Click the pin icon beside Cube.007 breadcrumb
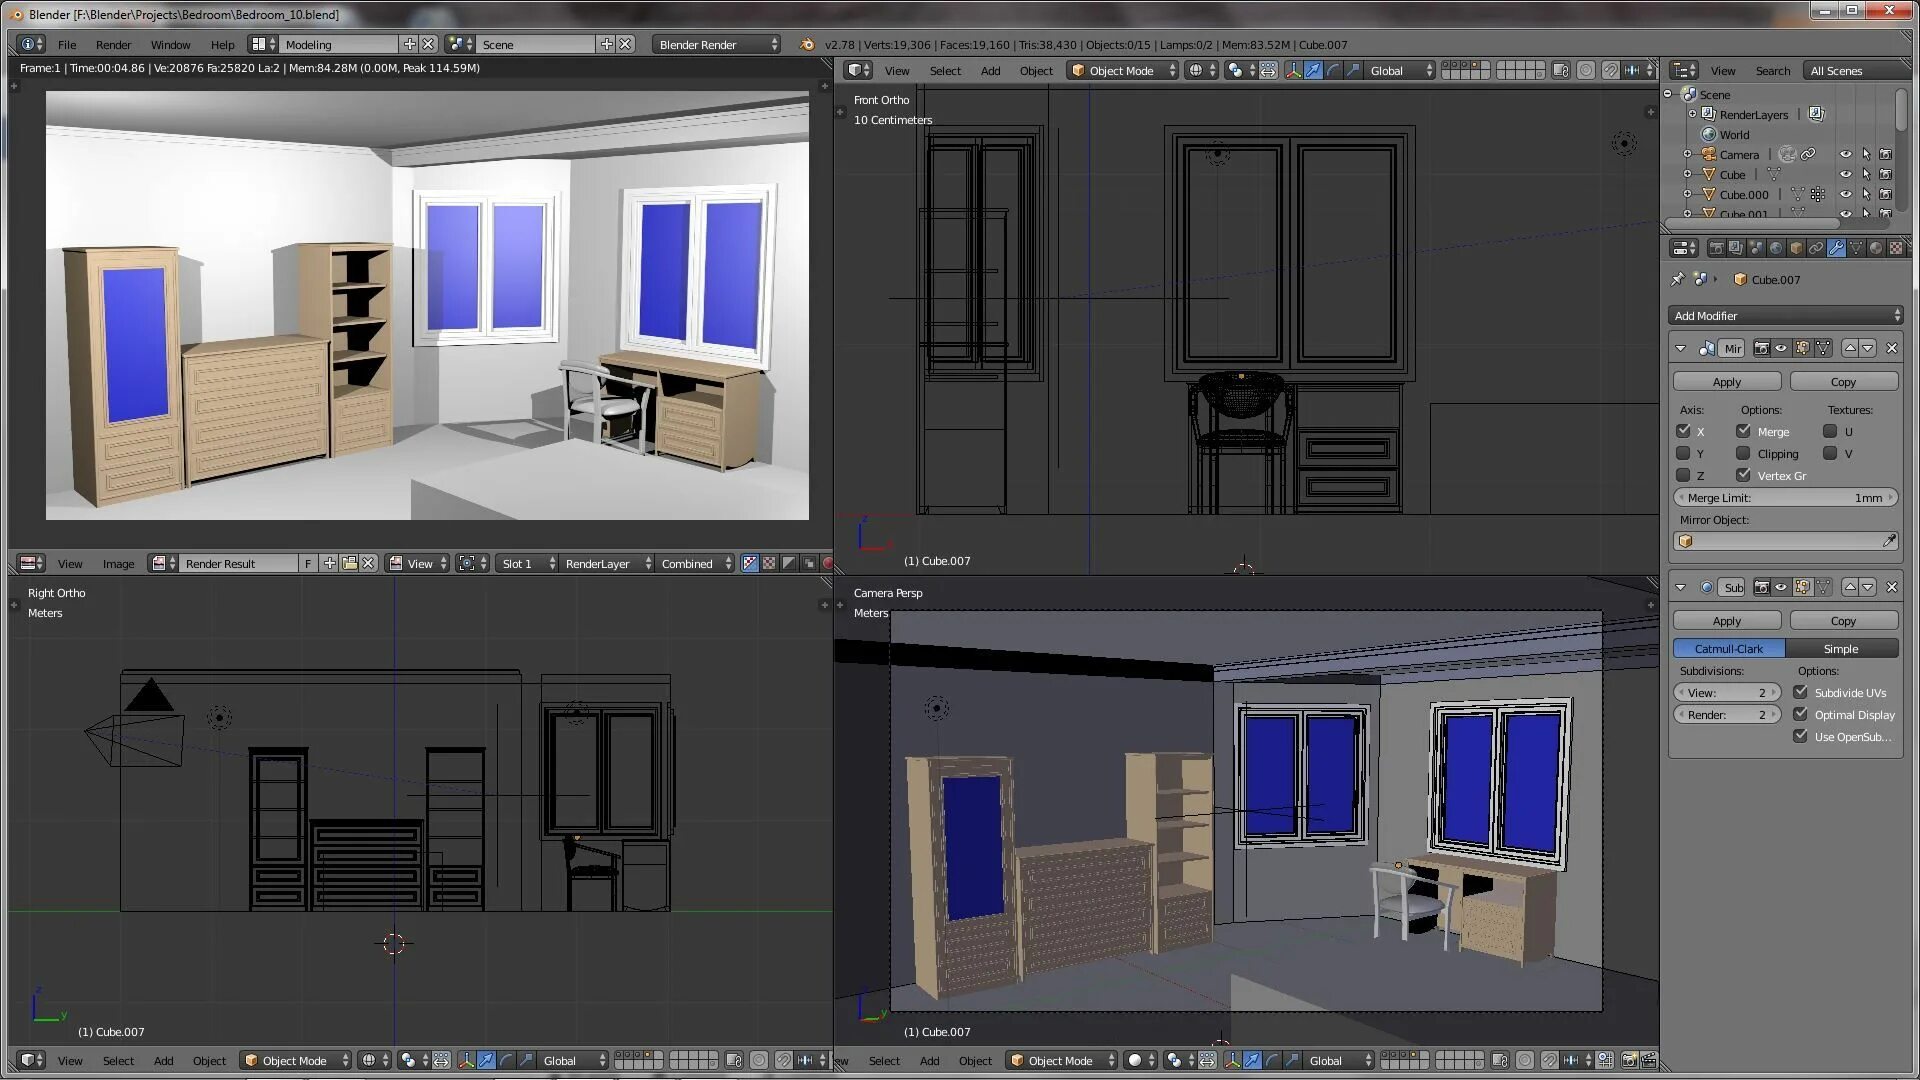The width and height of the screenshot is (1920, 1080). (x=1677, y=279)
